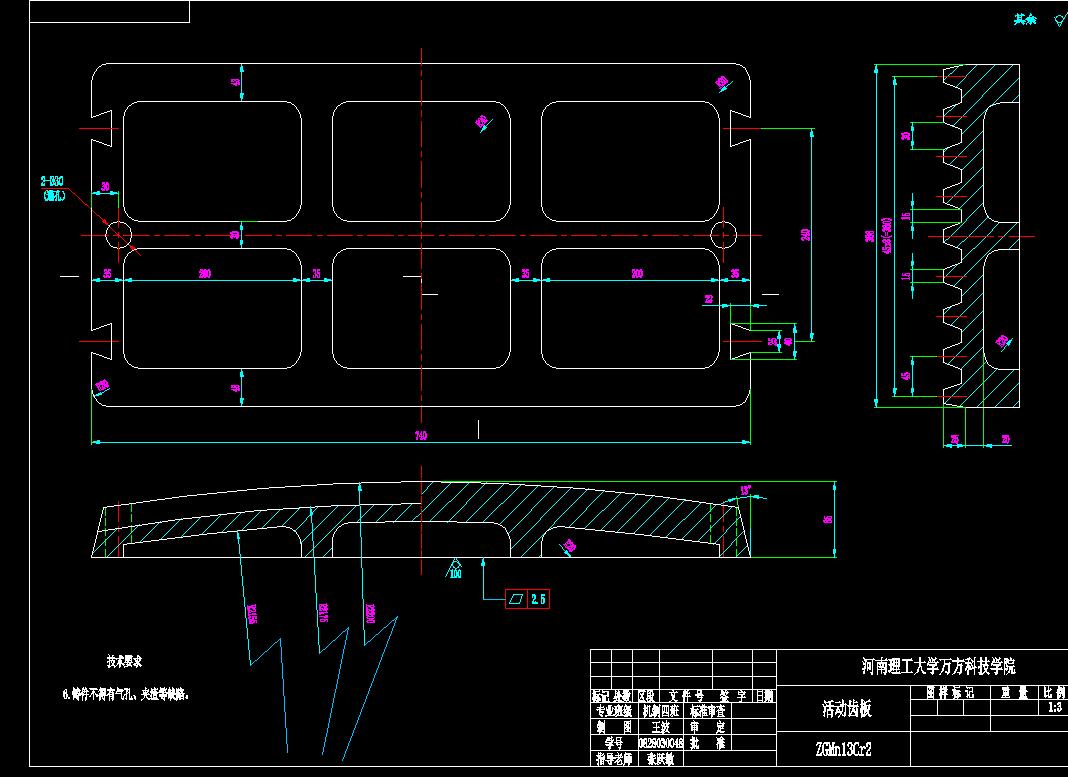This screenshot has width=1068, height=777.
Task: Click the 机制四班 class cell
Action: tap(661, 711)
